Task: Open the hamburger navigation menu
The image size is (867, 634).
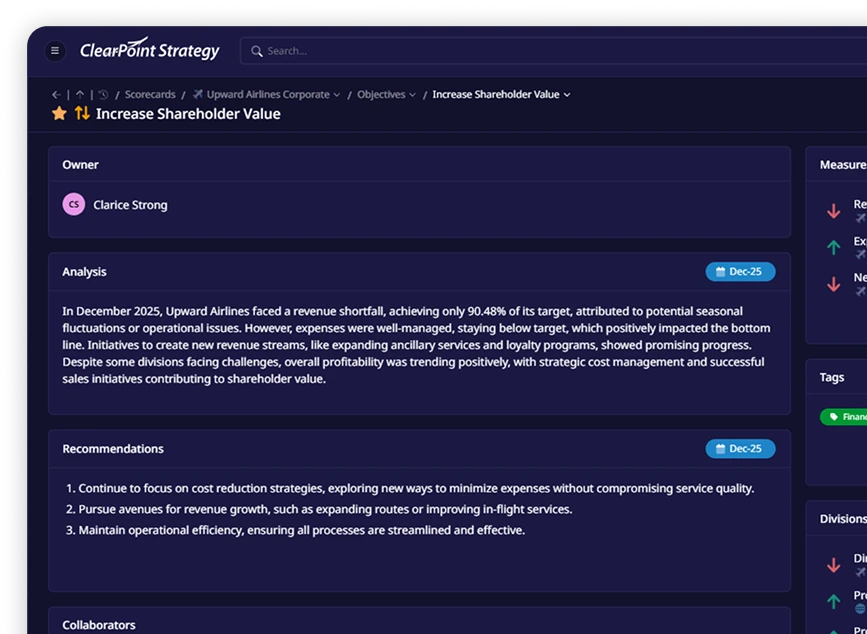Action: 55,51
